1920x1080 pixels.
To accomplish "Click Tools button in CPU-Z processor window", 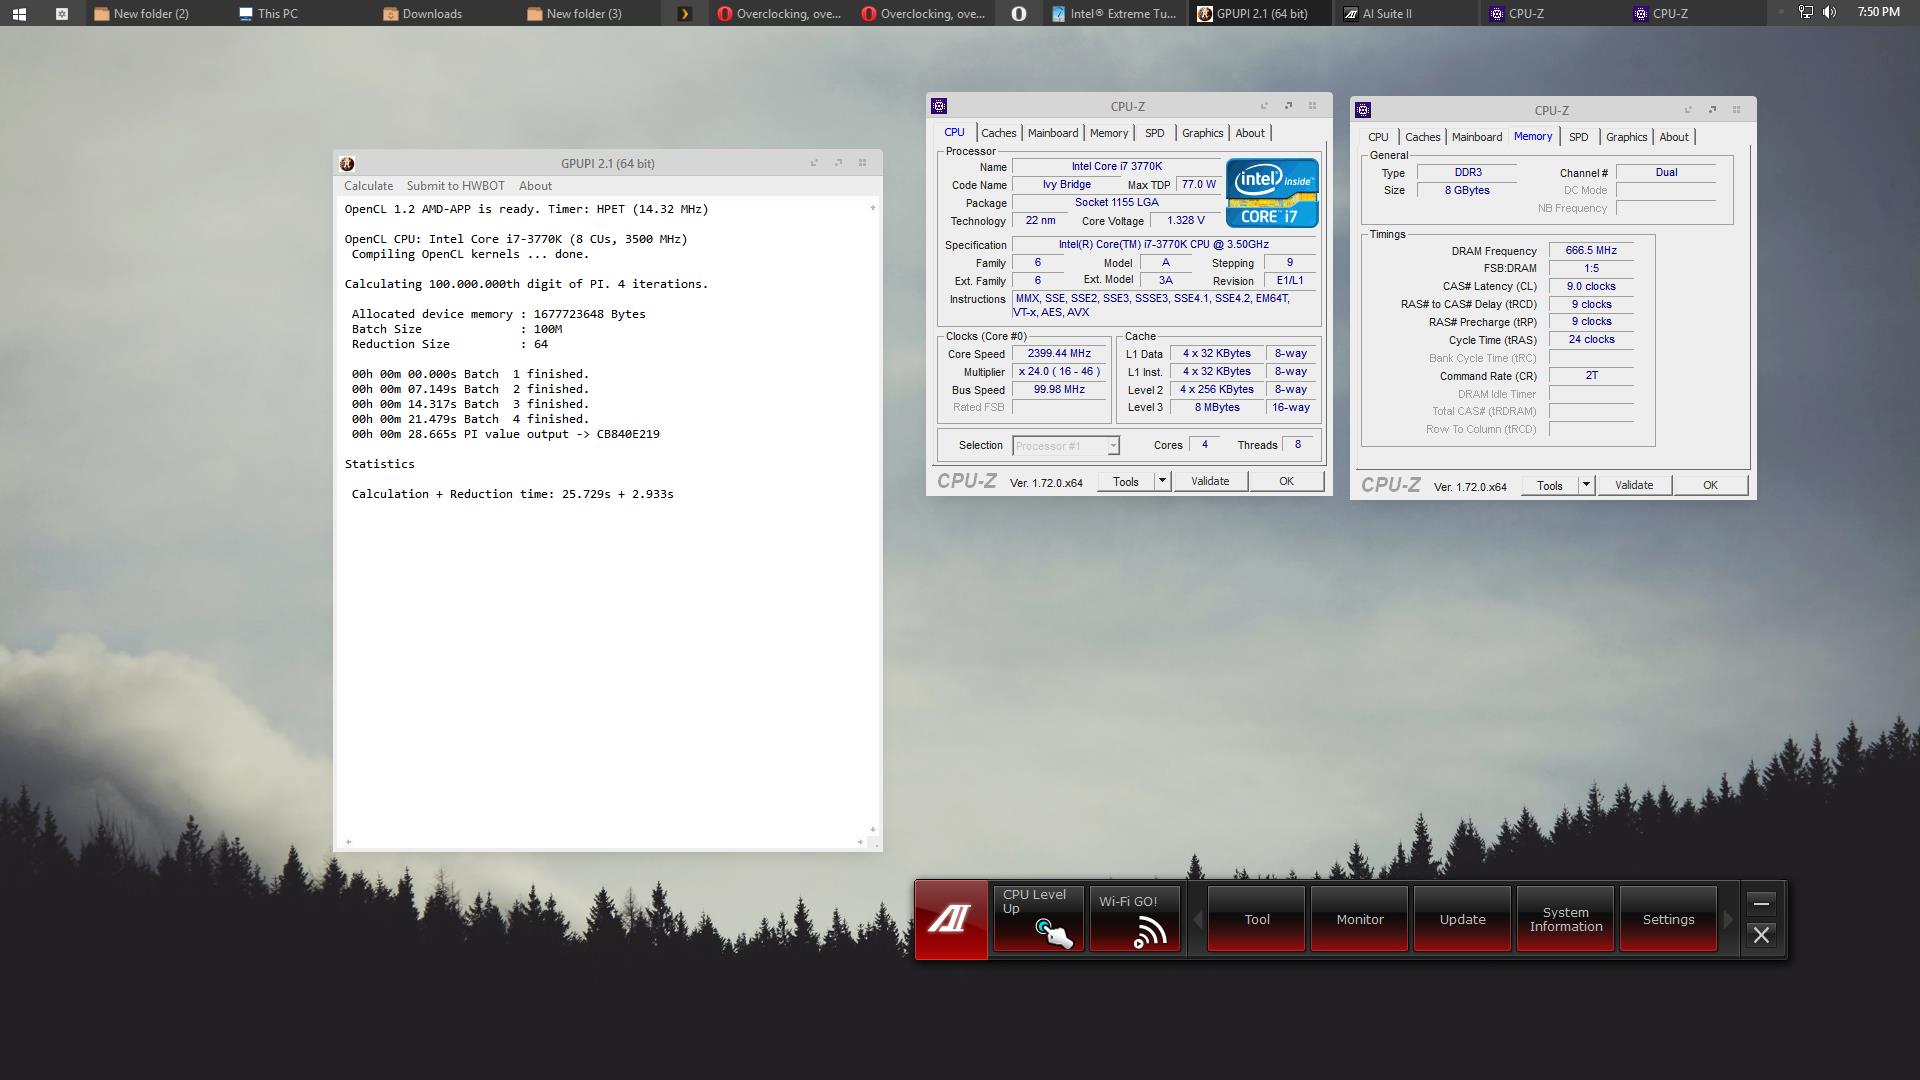I will point(1126,481).
